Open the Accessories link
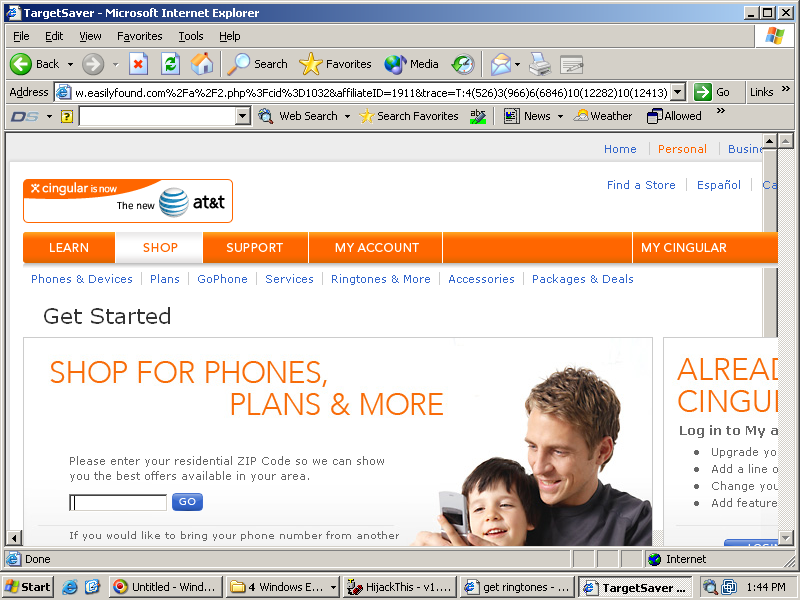 (481, 279)
